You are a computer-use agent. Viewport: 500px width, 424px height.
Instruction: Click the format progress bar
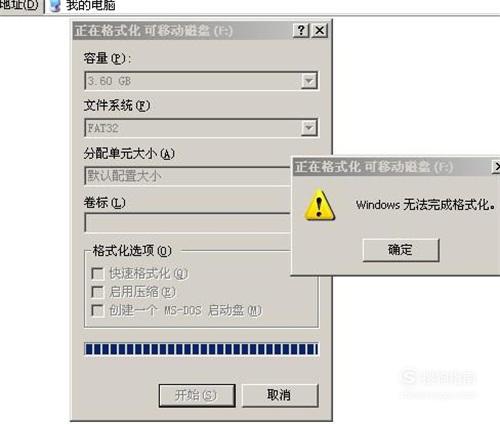(x=201, y=349)
